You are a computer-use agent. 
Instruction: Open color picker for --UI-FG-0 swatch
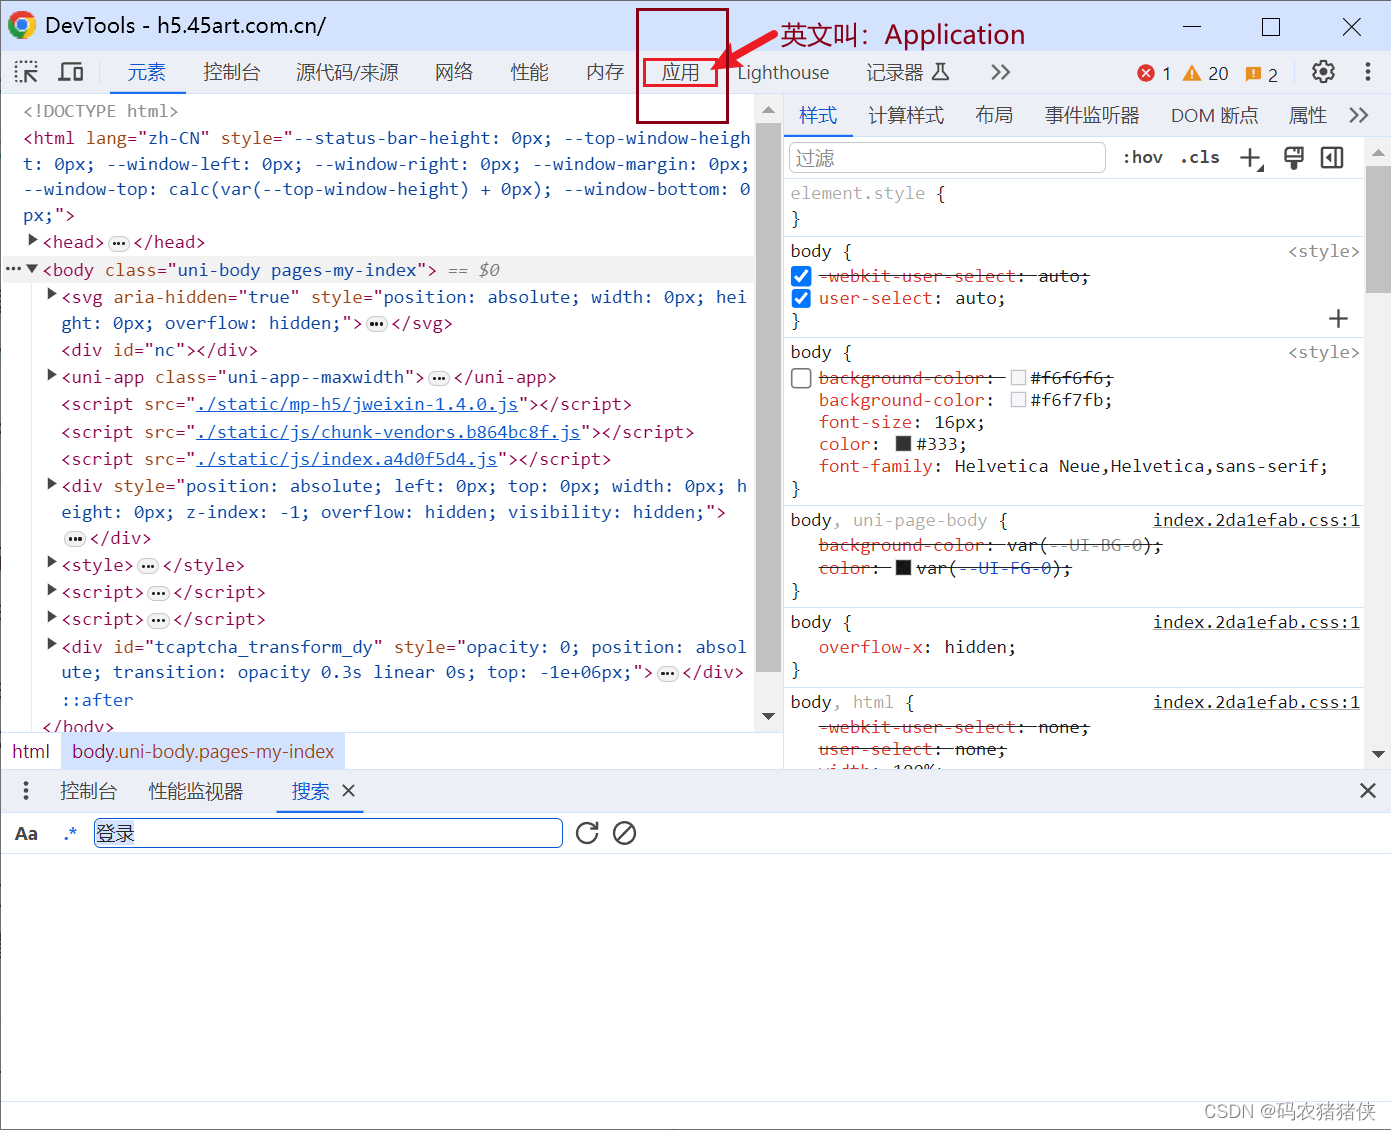903,568
